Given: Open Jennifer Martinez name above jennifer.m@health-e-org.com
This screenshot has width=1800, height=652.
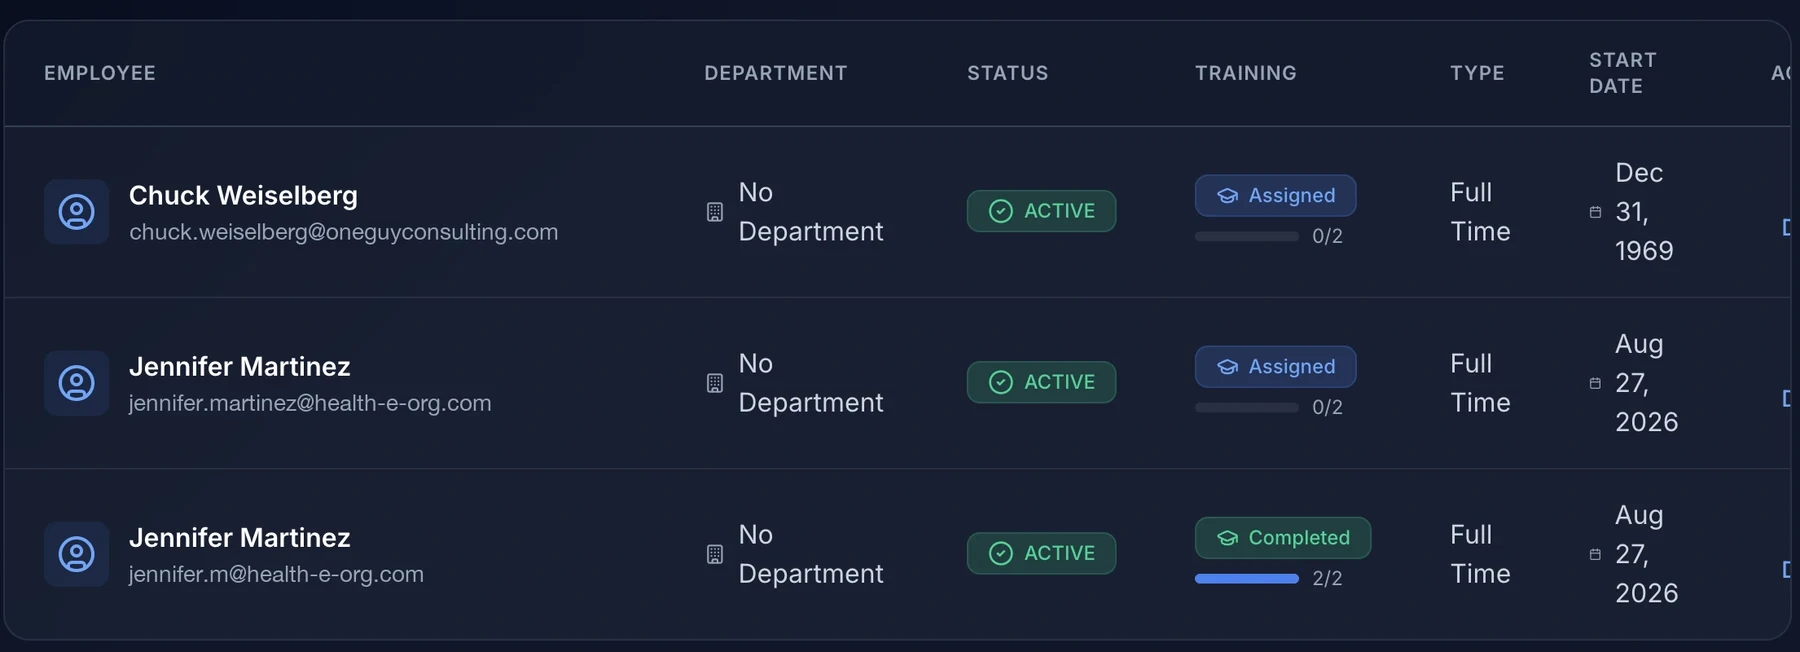Looking at the screenshot, I should (x=240, y=537).
